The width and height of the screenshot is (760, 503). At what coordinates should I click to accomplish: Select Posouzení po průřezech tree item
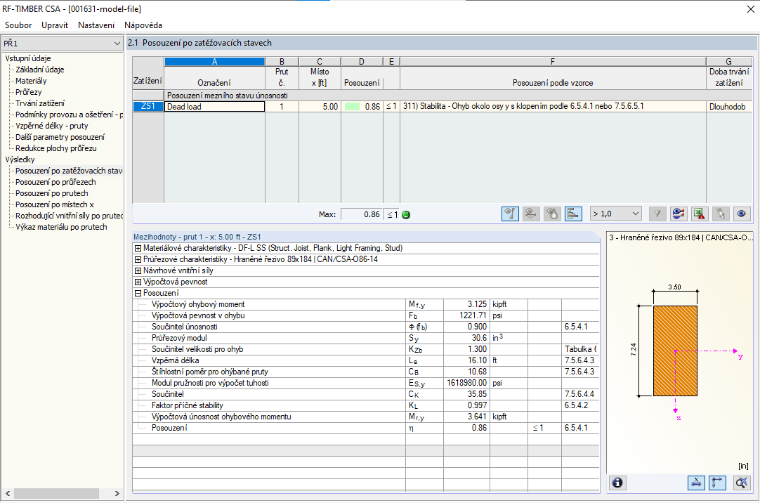coord(56,182)
